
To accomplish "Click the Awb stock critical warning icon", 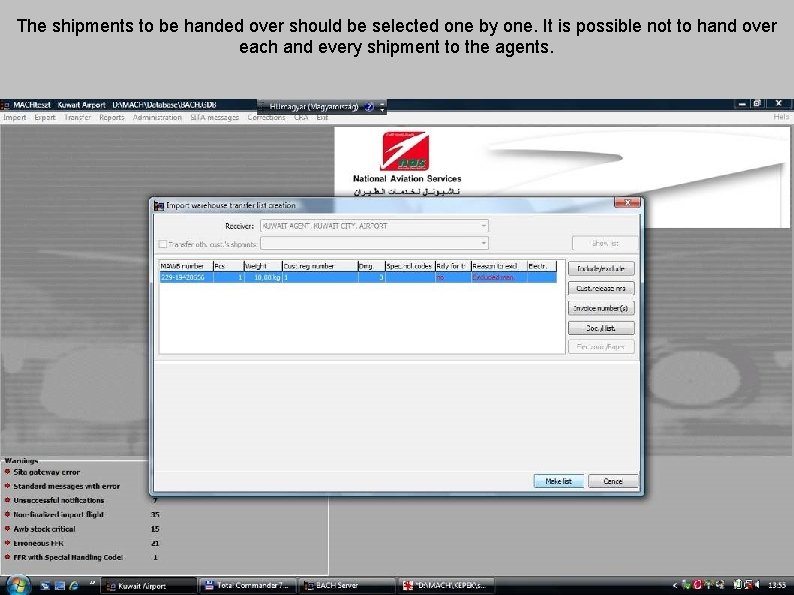I will tap(8, 529).
